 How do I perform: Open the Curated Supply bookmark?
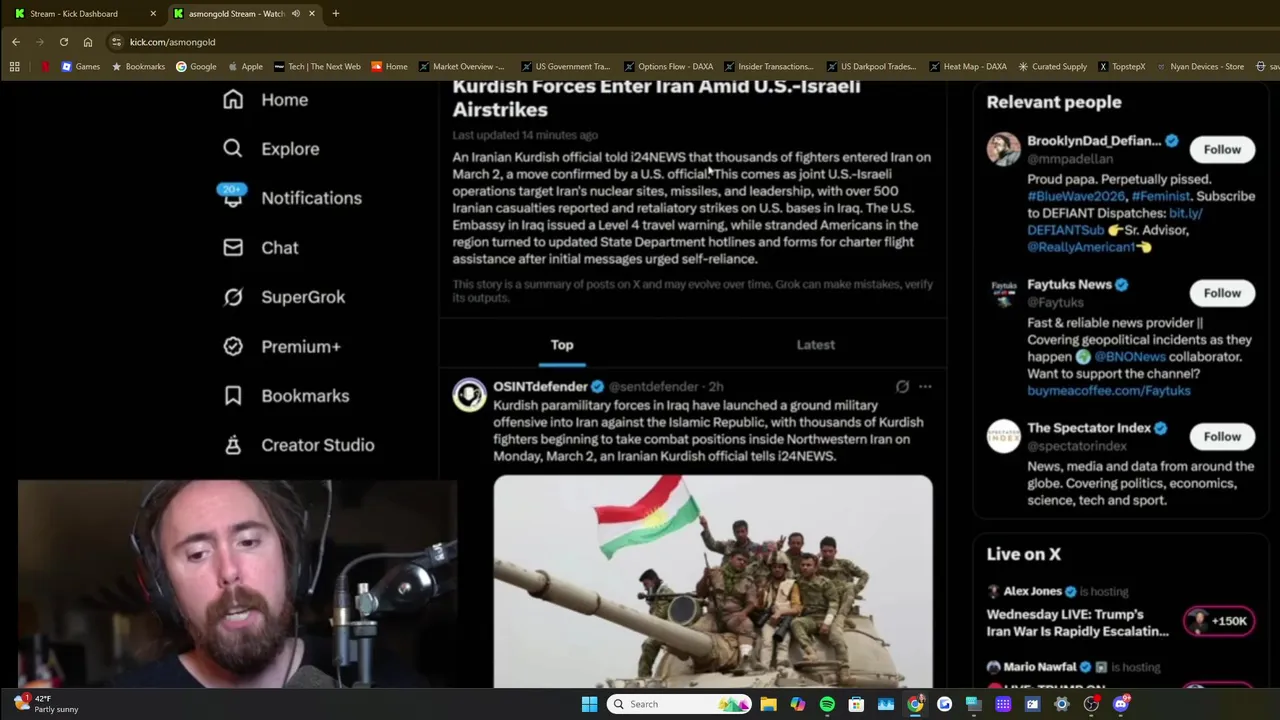coord(1052,67)
